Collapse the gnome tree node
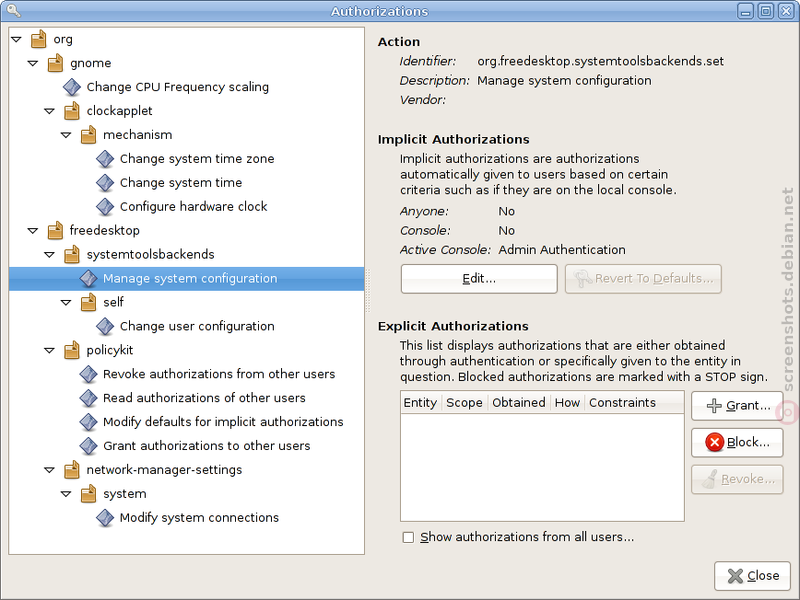 [x=33, y=63]
